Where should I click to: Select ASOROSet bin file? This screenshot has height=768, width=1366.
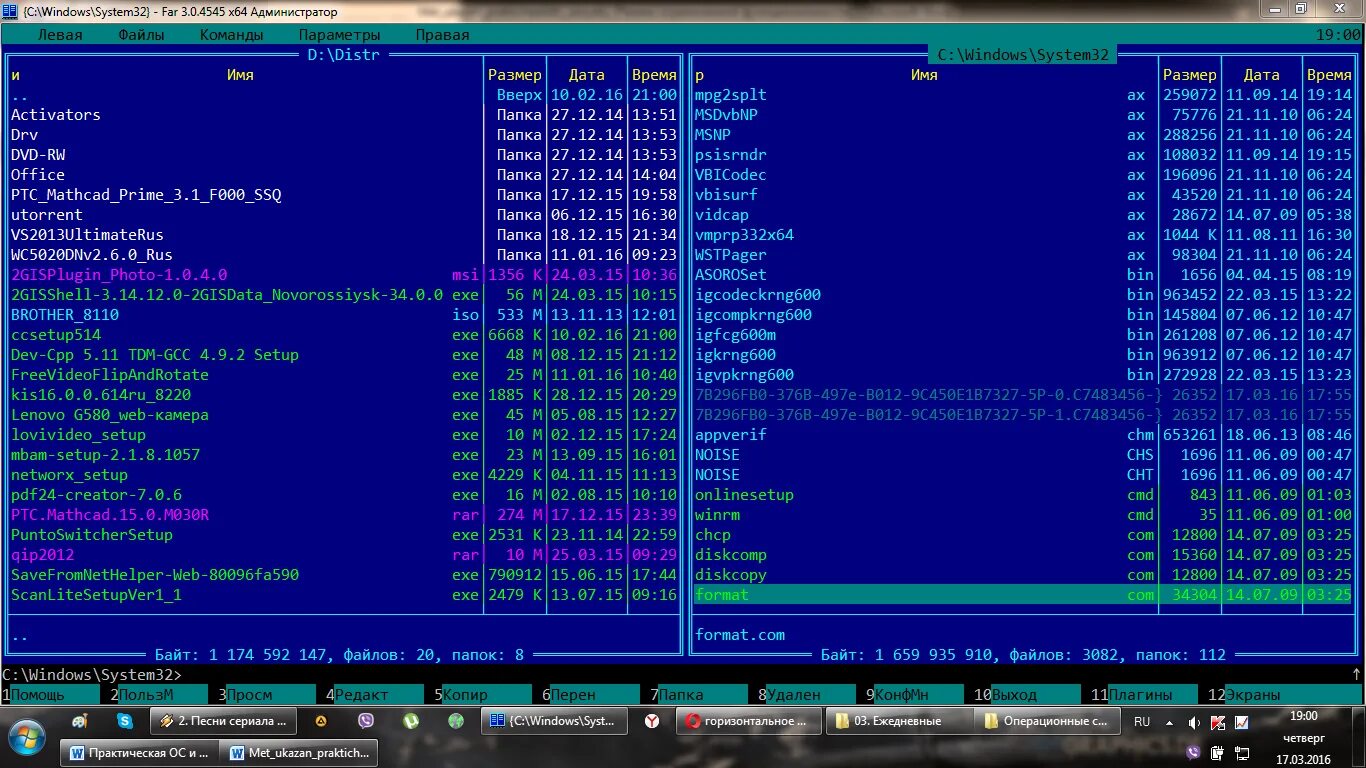point(1024,275)
